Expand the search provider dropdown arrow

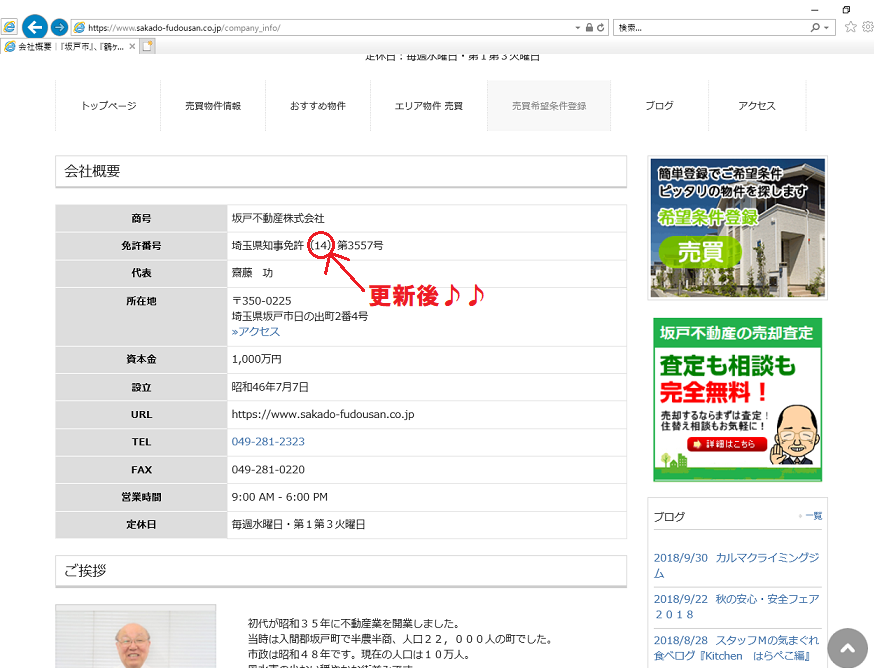point(827,27)
